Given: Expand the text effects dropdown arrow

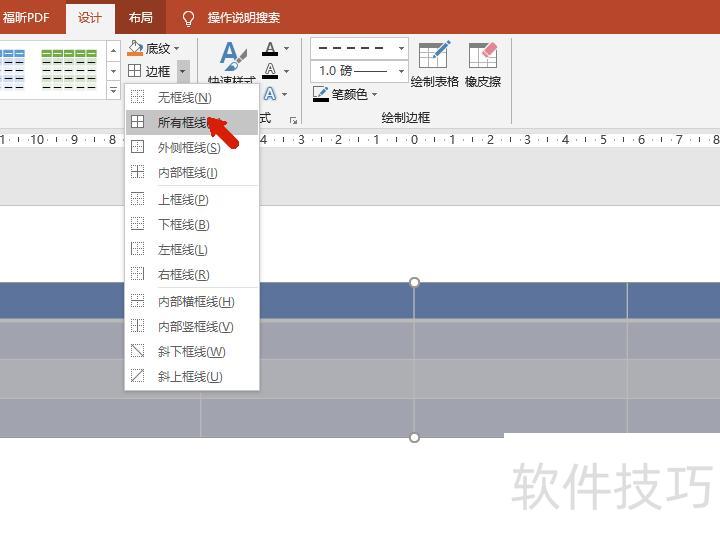Looking at the screenshot, I should click(x=285, y=94).
